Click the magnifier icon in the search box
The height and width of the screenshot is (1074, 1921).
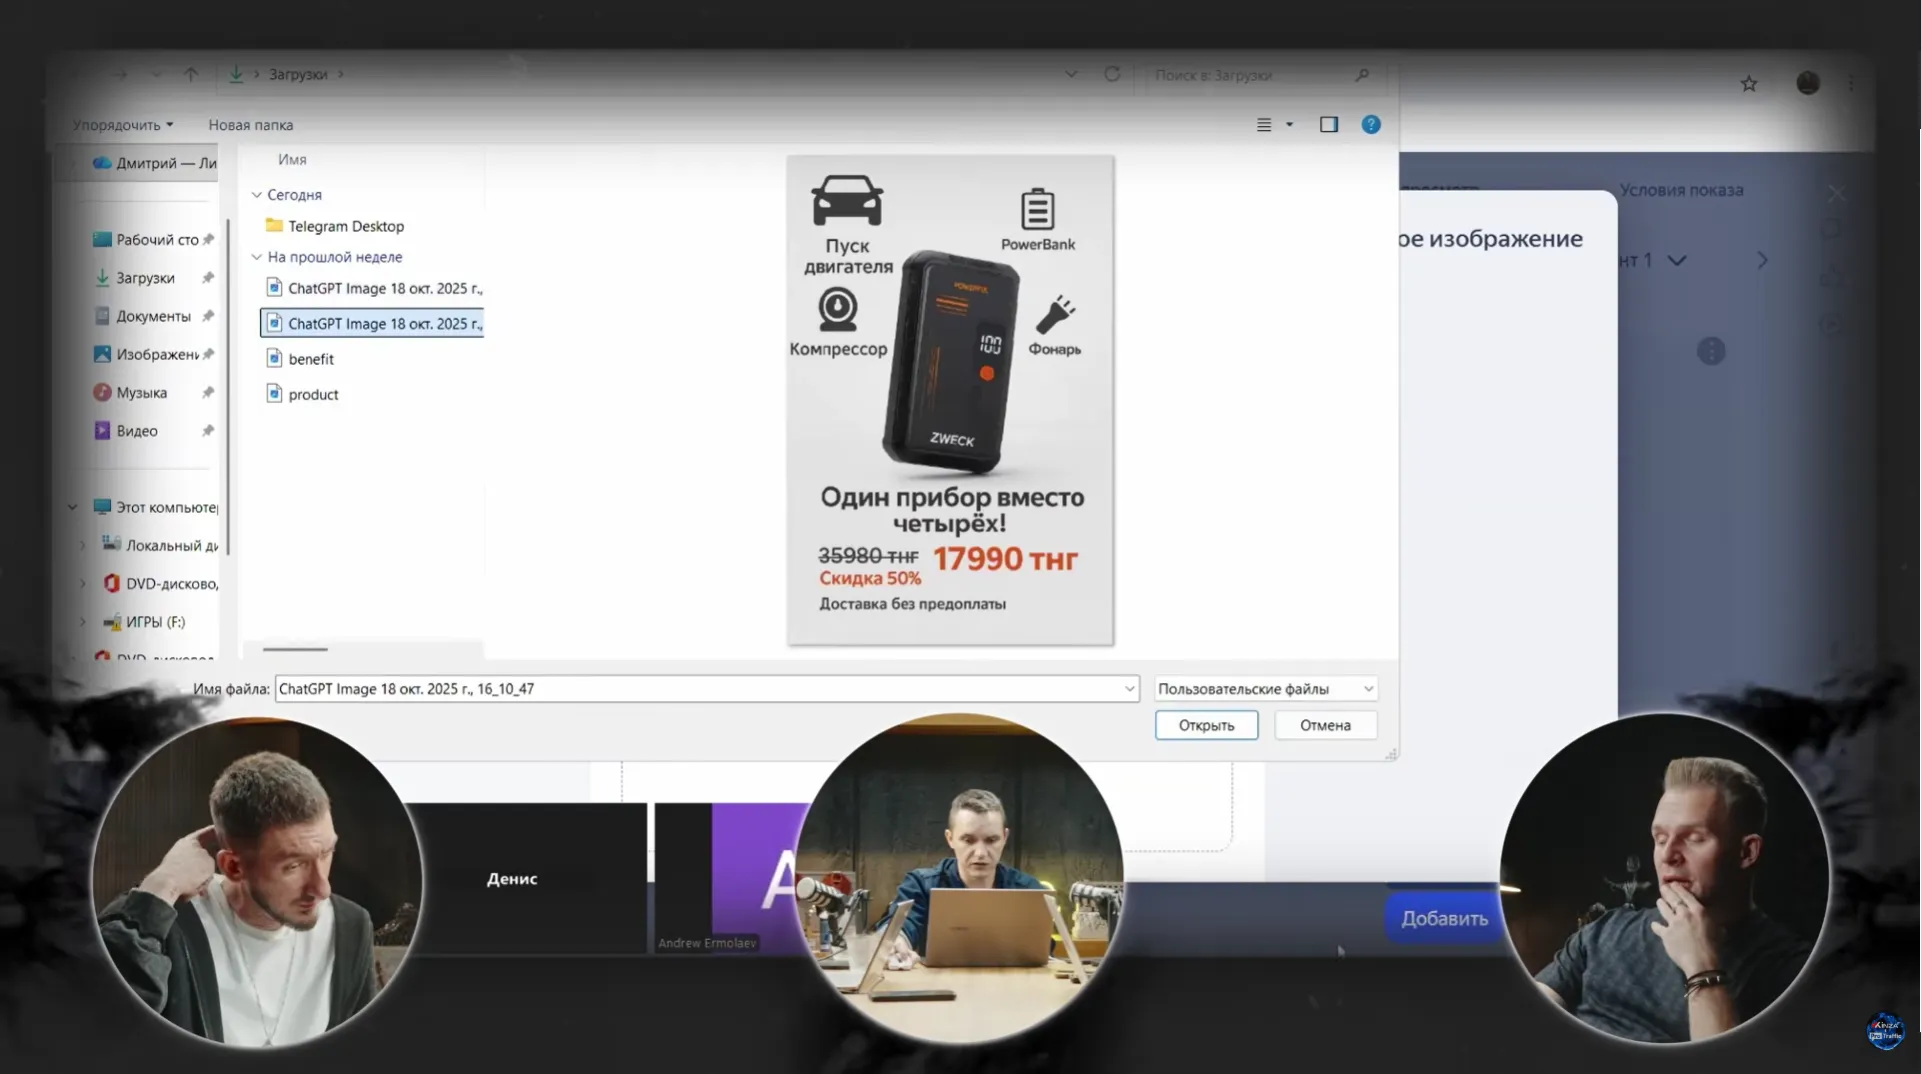1362,75
